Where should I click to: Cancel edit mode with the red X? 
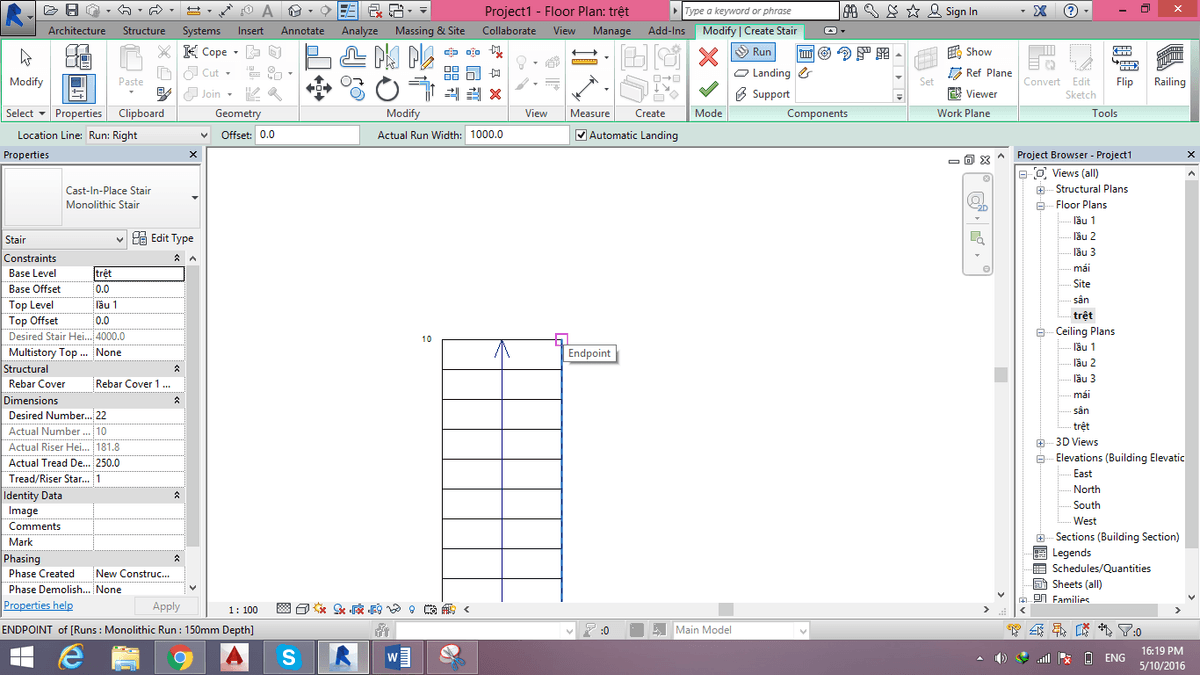pos(708,58)
